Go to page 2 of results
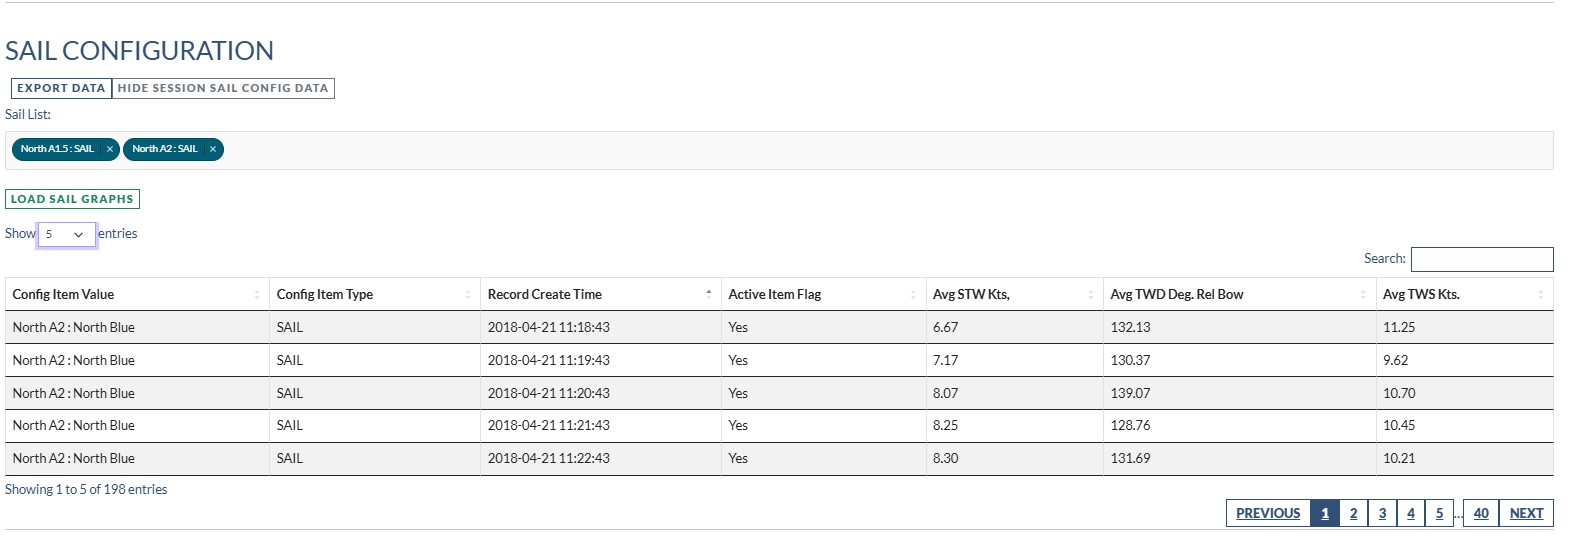1577x538 pixels. pyautogui.click(x=1353, y=513)
